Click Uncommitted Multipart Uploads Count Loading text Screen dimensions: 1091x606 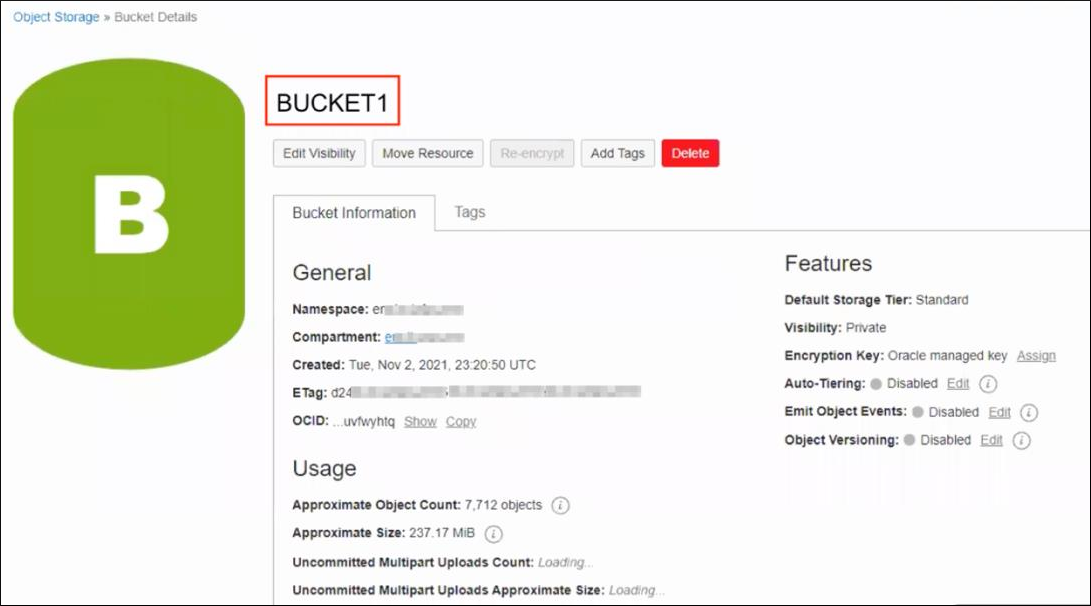coord(565,562)
